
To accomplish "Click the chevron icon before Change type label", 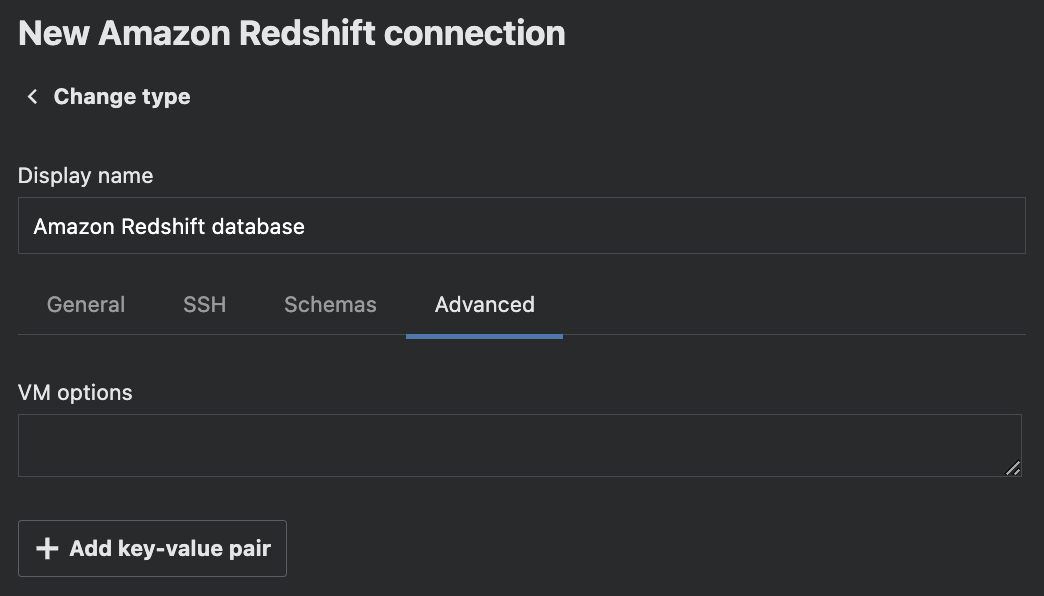I will (x=31, y=96).
